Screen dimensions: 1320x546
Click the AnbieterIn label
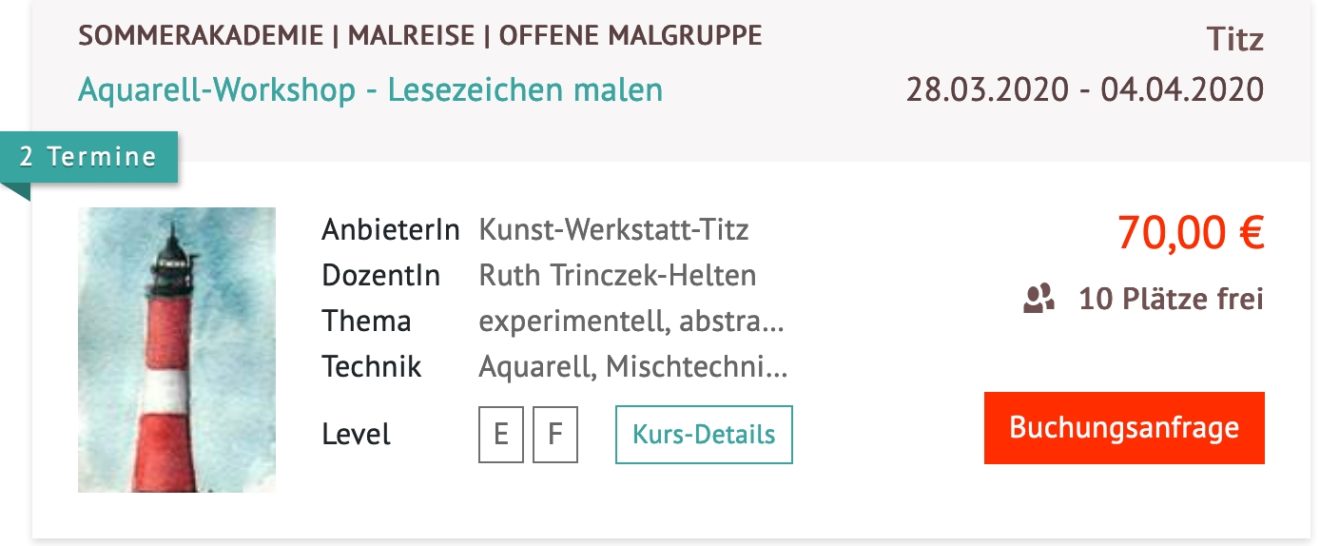[390, 230]
